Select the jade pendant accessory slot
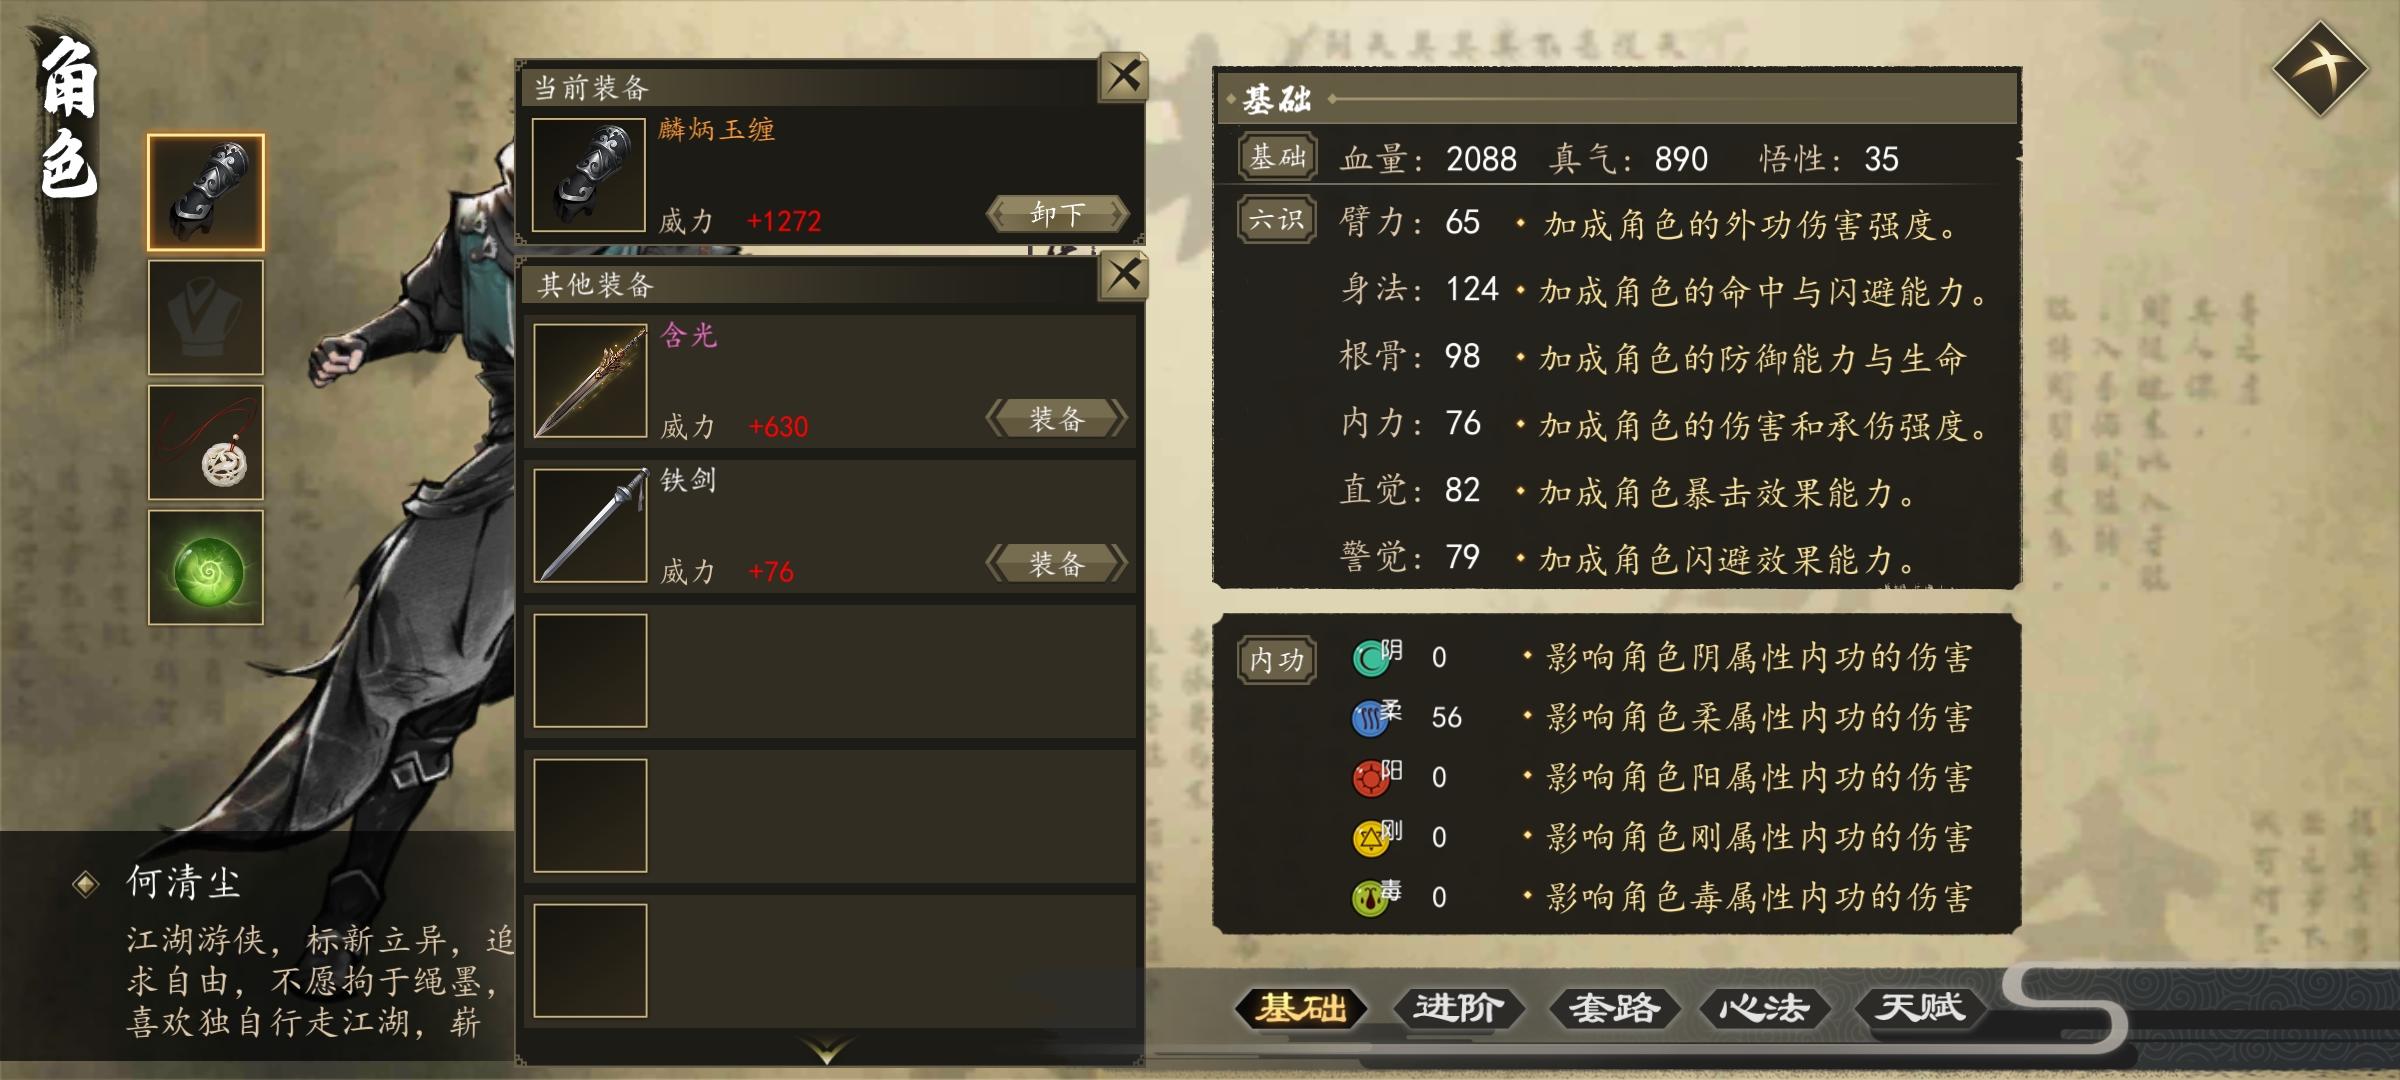This screenshot has width=2400, height=1080. tap(206, 442)
